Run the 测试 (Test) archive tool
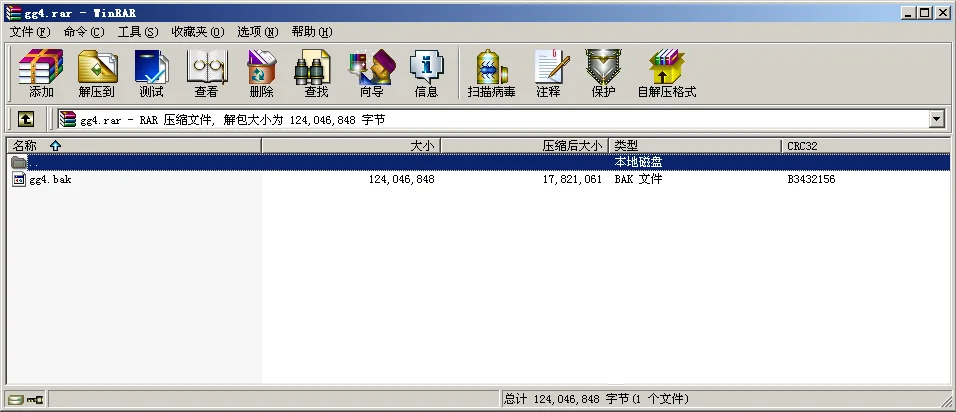956x412 pixels. [x=151, y=74]
